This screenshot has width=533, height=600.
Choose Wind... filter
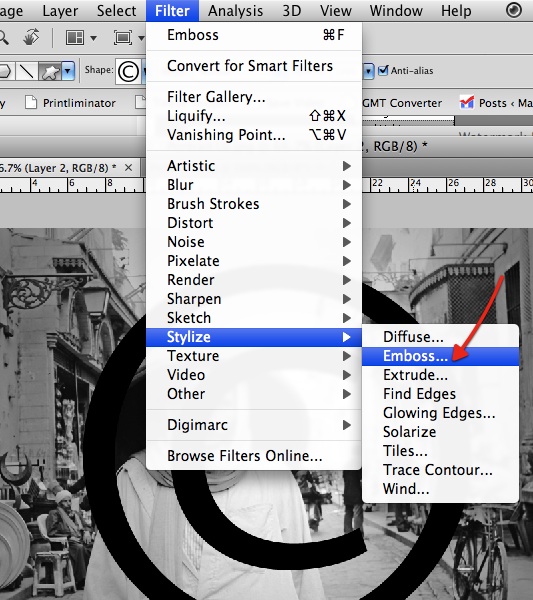440,489
